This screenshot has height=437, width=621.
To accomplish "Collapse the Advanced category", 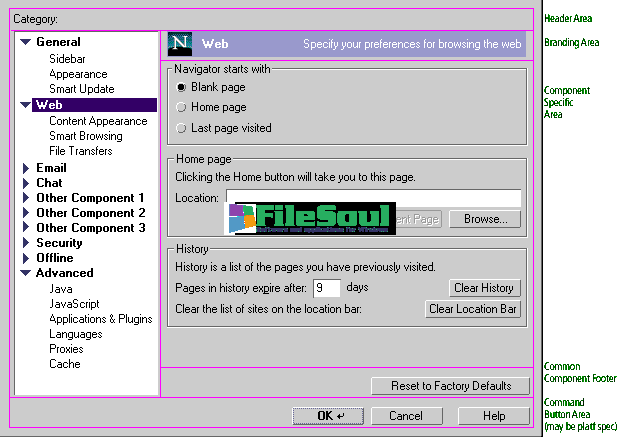I will pyautogui.click(x=26, y=273).
